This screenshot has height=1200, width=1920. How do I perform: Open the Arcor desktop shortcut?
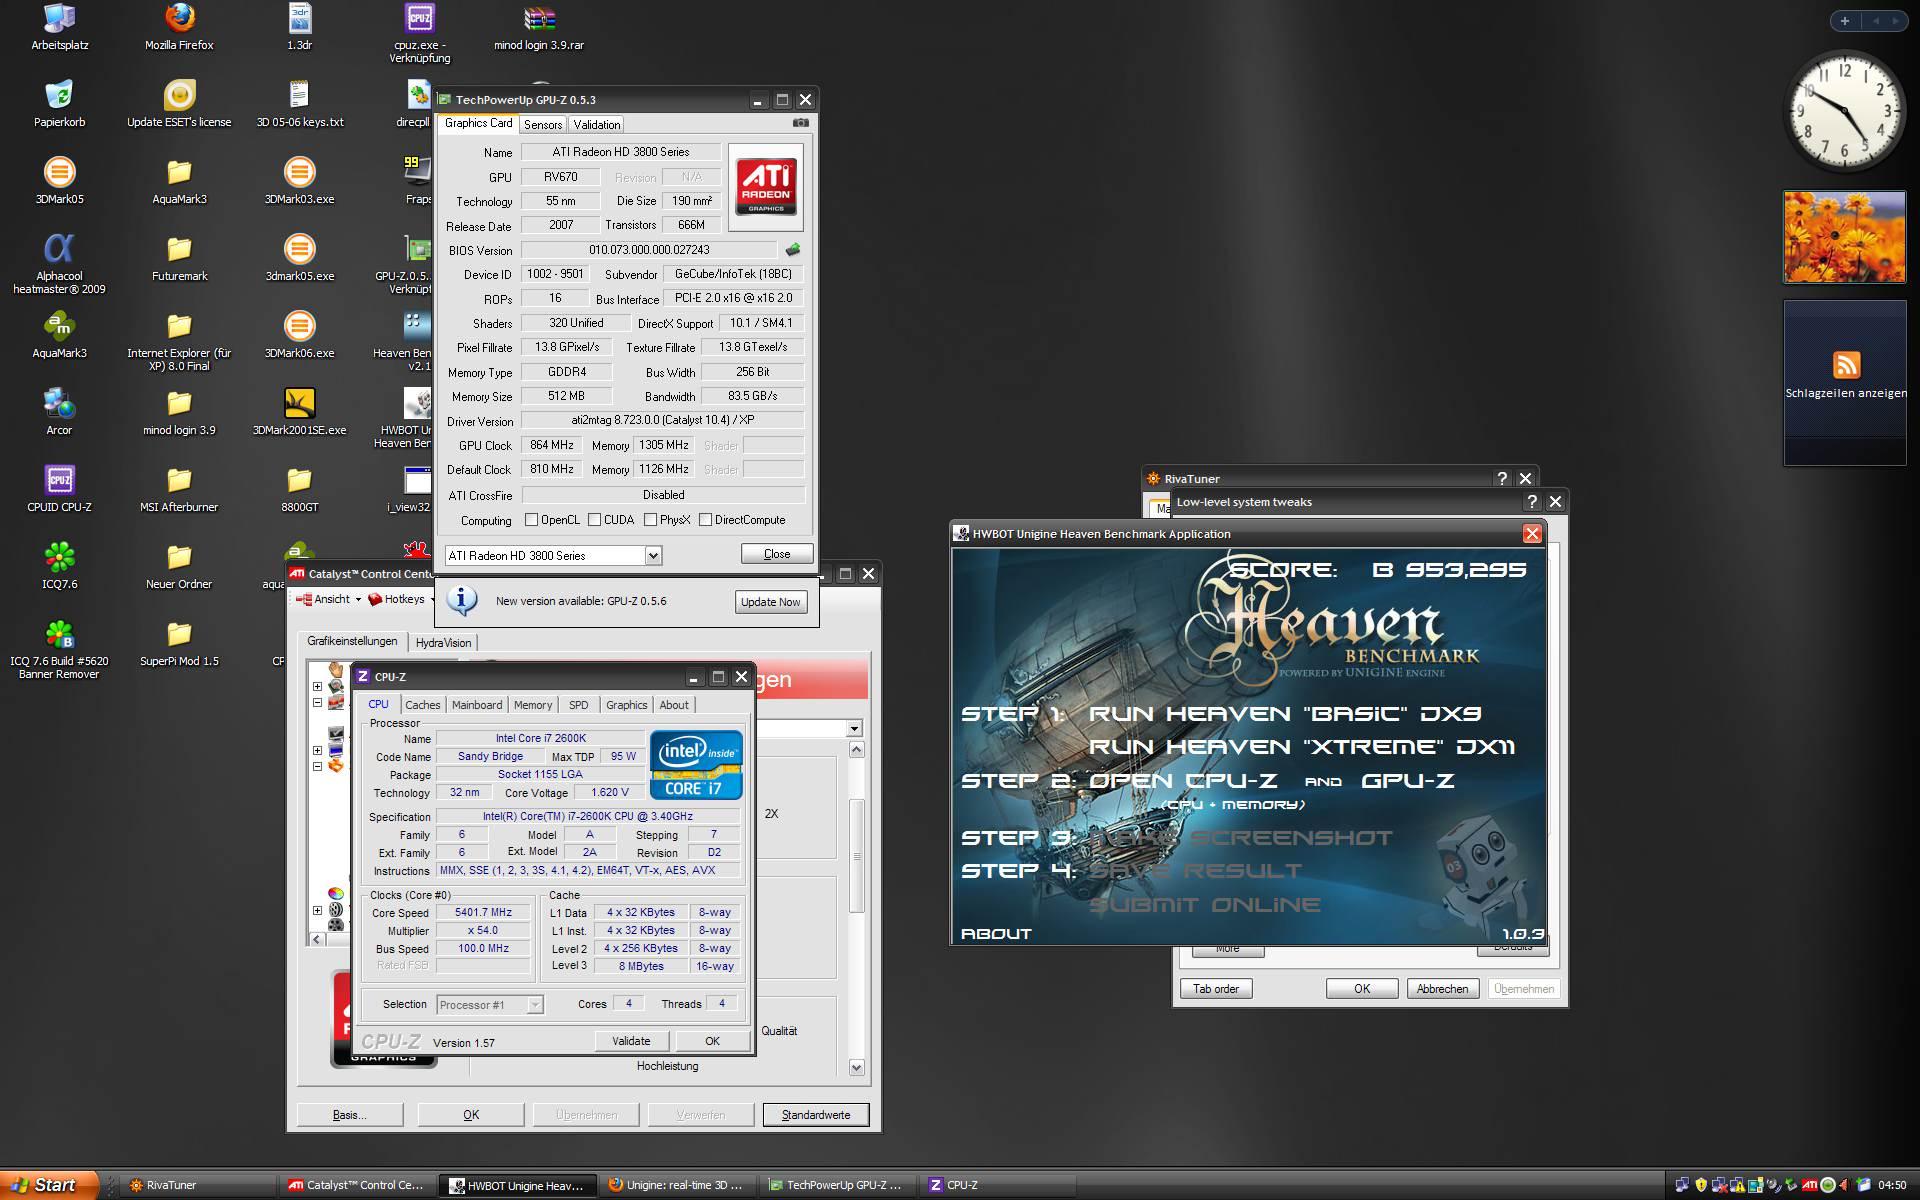(59, 412)
